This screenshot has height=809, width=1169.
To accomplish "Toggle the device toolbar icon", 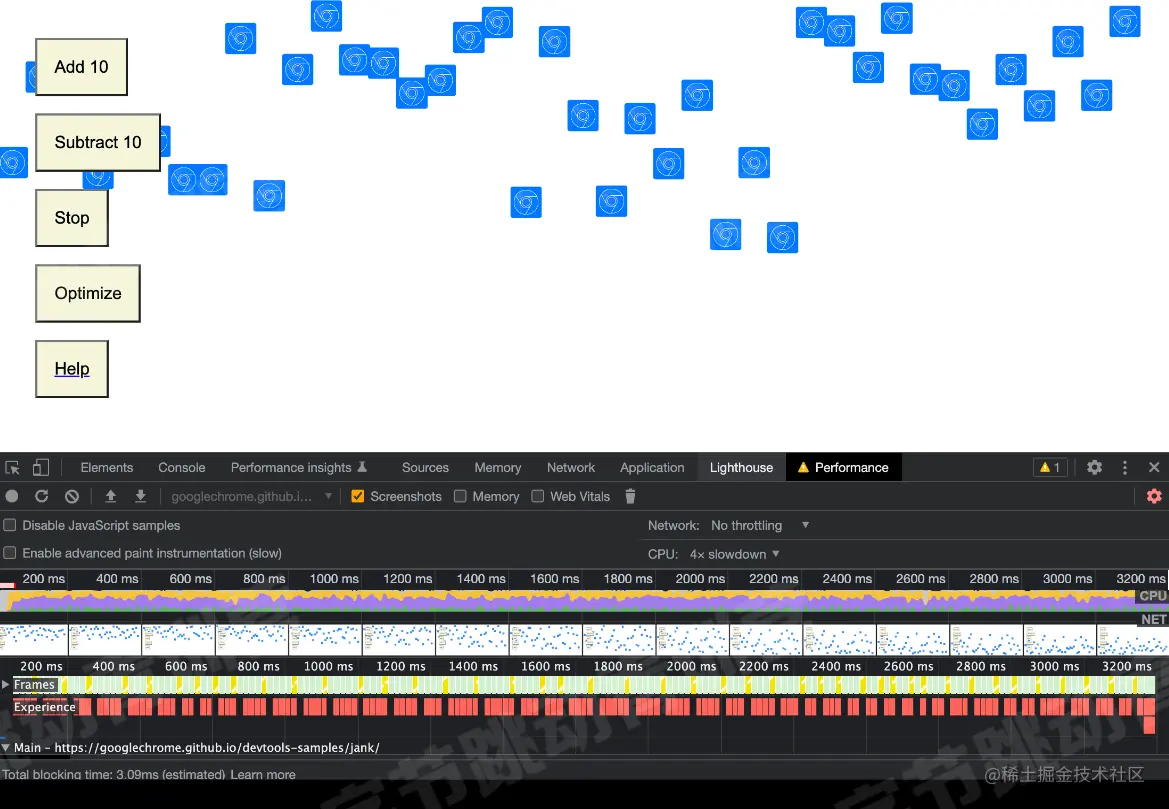I will [40, 468].
